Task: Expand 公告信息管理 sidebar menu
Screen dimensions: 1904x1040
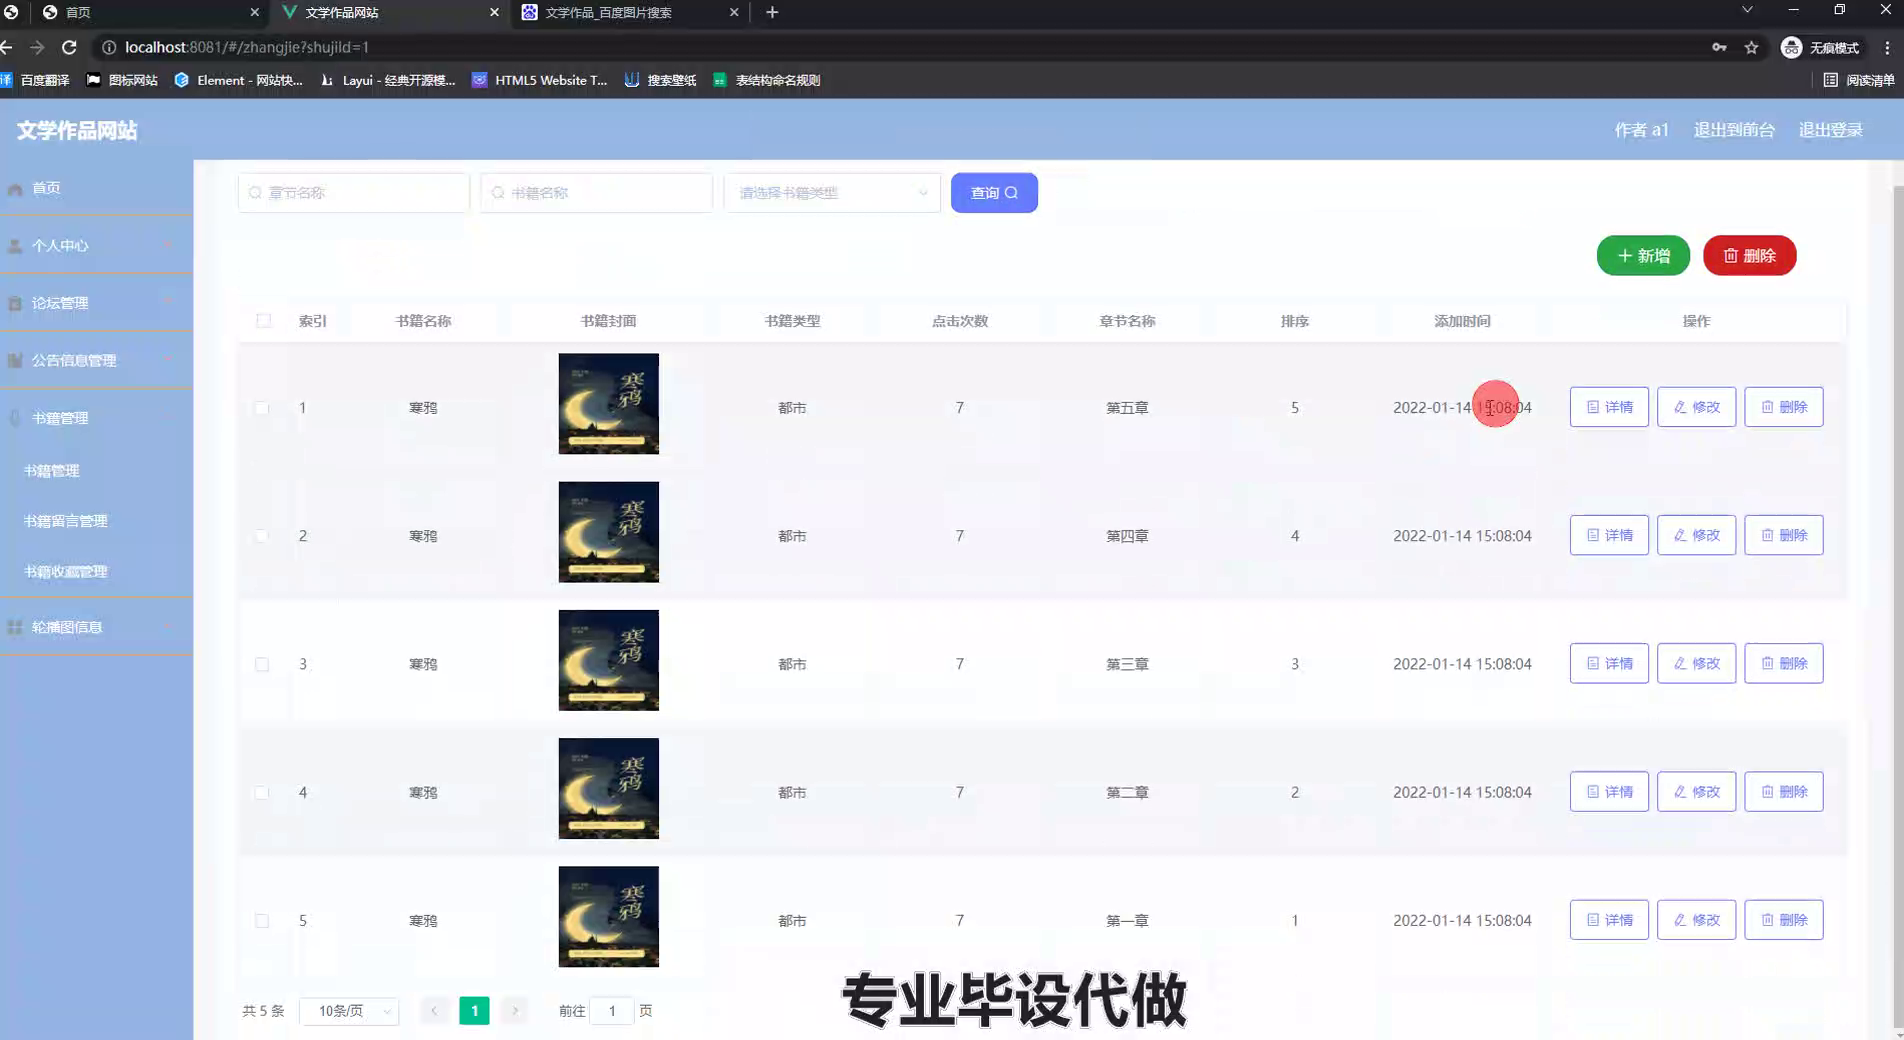Action: 96,360
